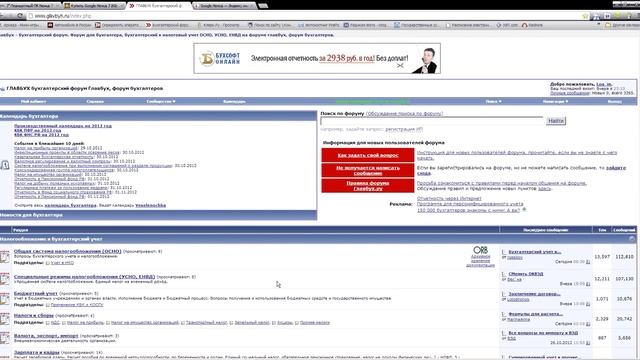Open the Бухгалтерский форум bookmark in the bar
640x360 pixels.
(x=167, y=25)
